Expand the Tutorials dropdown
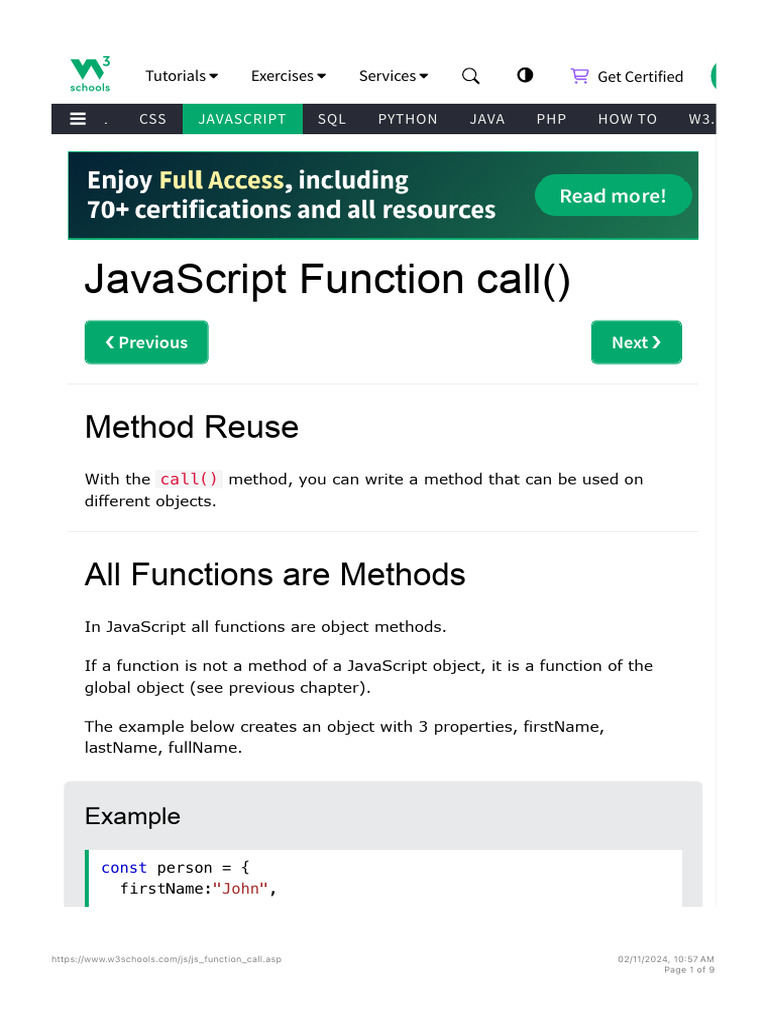 [182, 76]
